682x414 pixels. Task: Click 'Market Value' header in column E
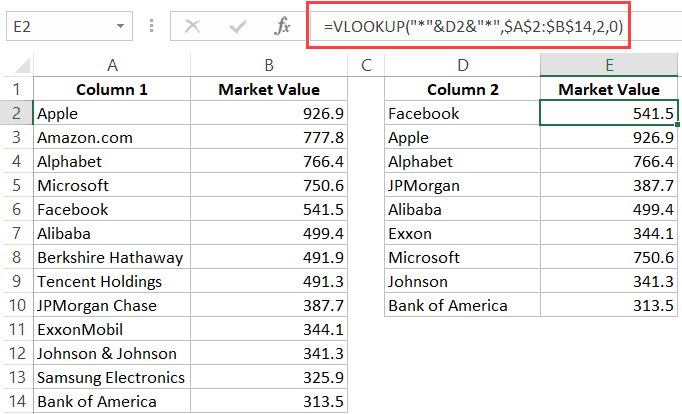click(609, 89)
